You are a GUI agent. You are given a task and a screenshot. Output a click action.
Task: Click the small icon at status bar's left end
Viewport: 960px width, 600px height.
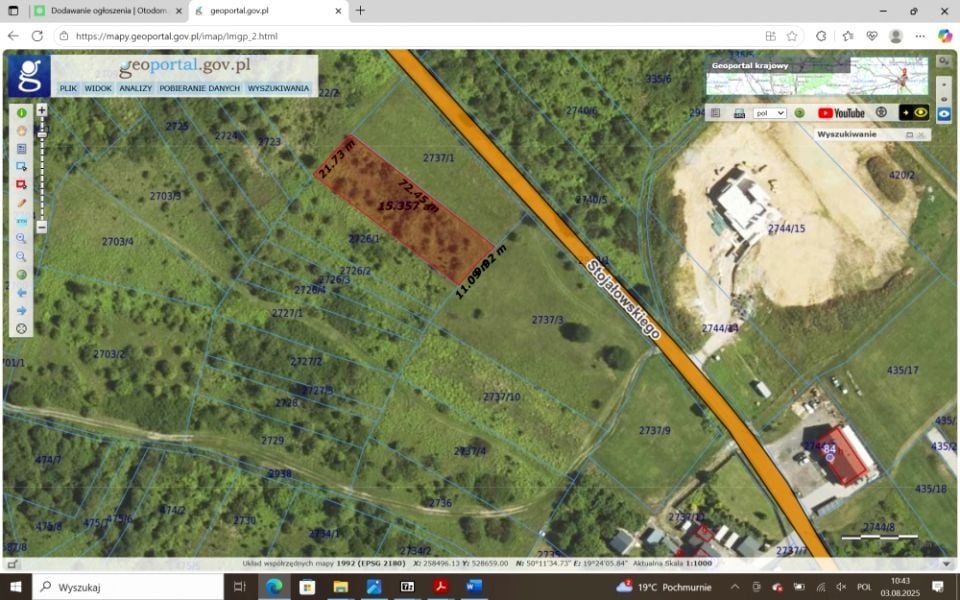coord(12,564)
